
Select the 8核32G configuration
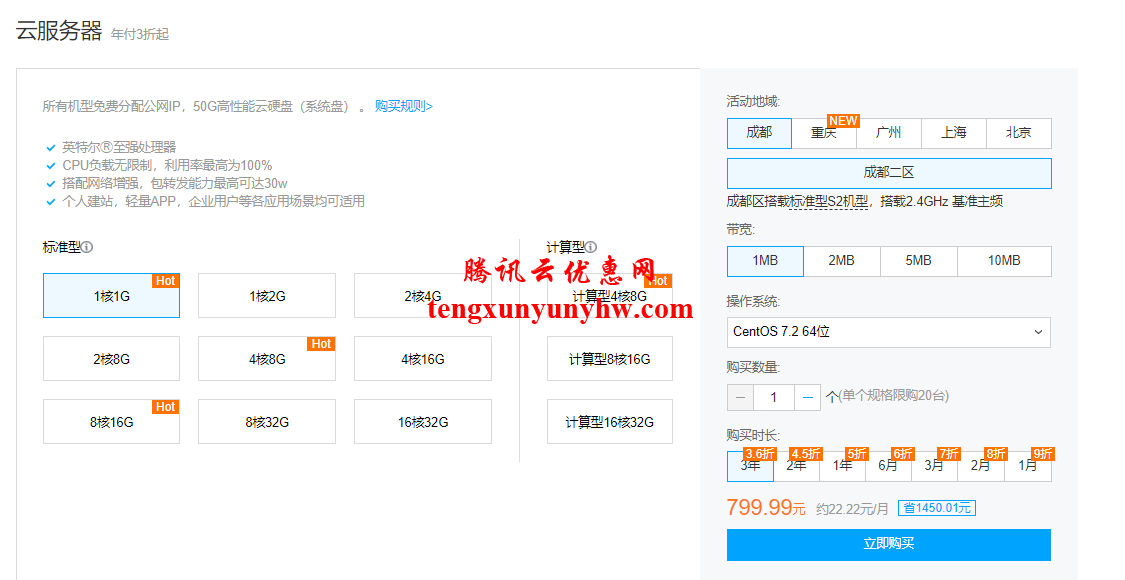267,422
